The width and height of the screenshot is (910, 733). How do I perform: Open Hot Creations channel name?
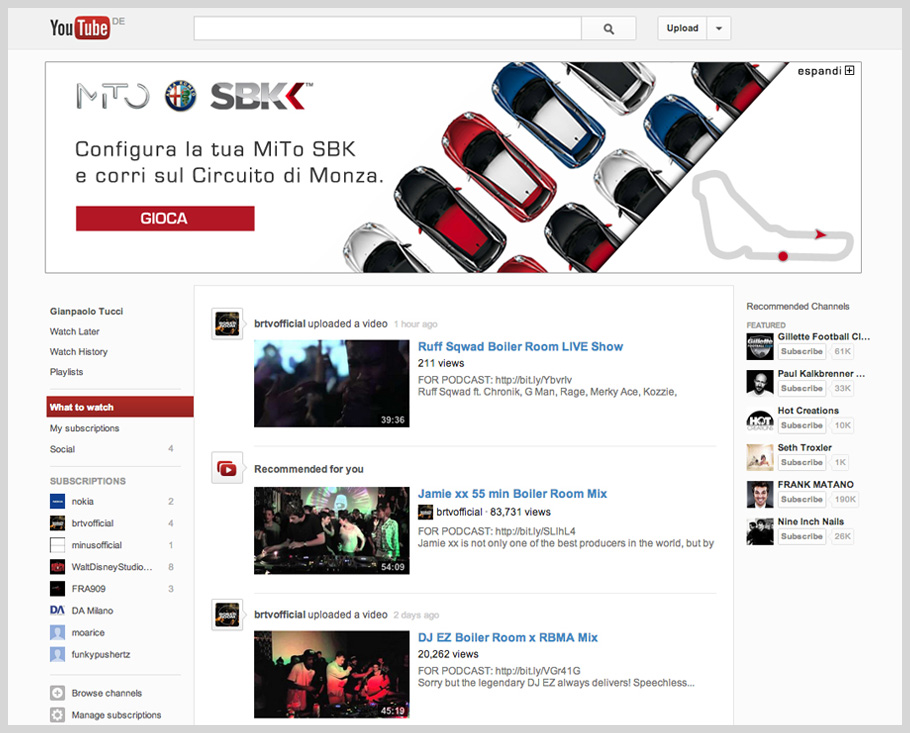click(808, 411)
